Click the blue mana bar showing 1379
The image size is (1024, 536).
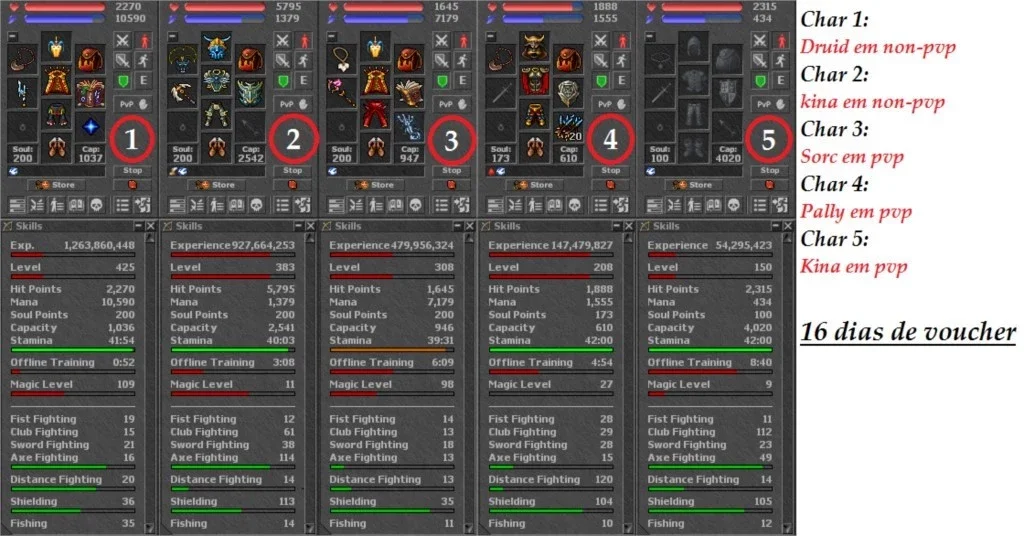pyautogui.click(x=223, y=19)
